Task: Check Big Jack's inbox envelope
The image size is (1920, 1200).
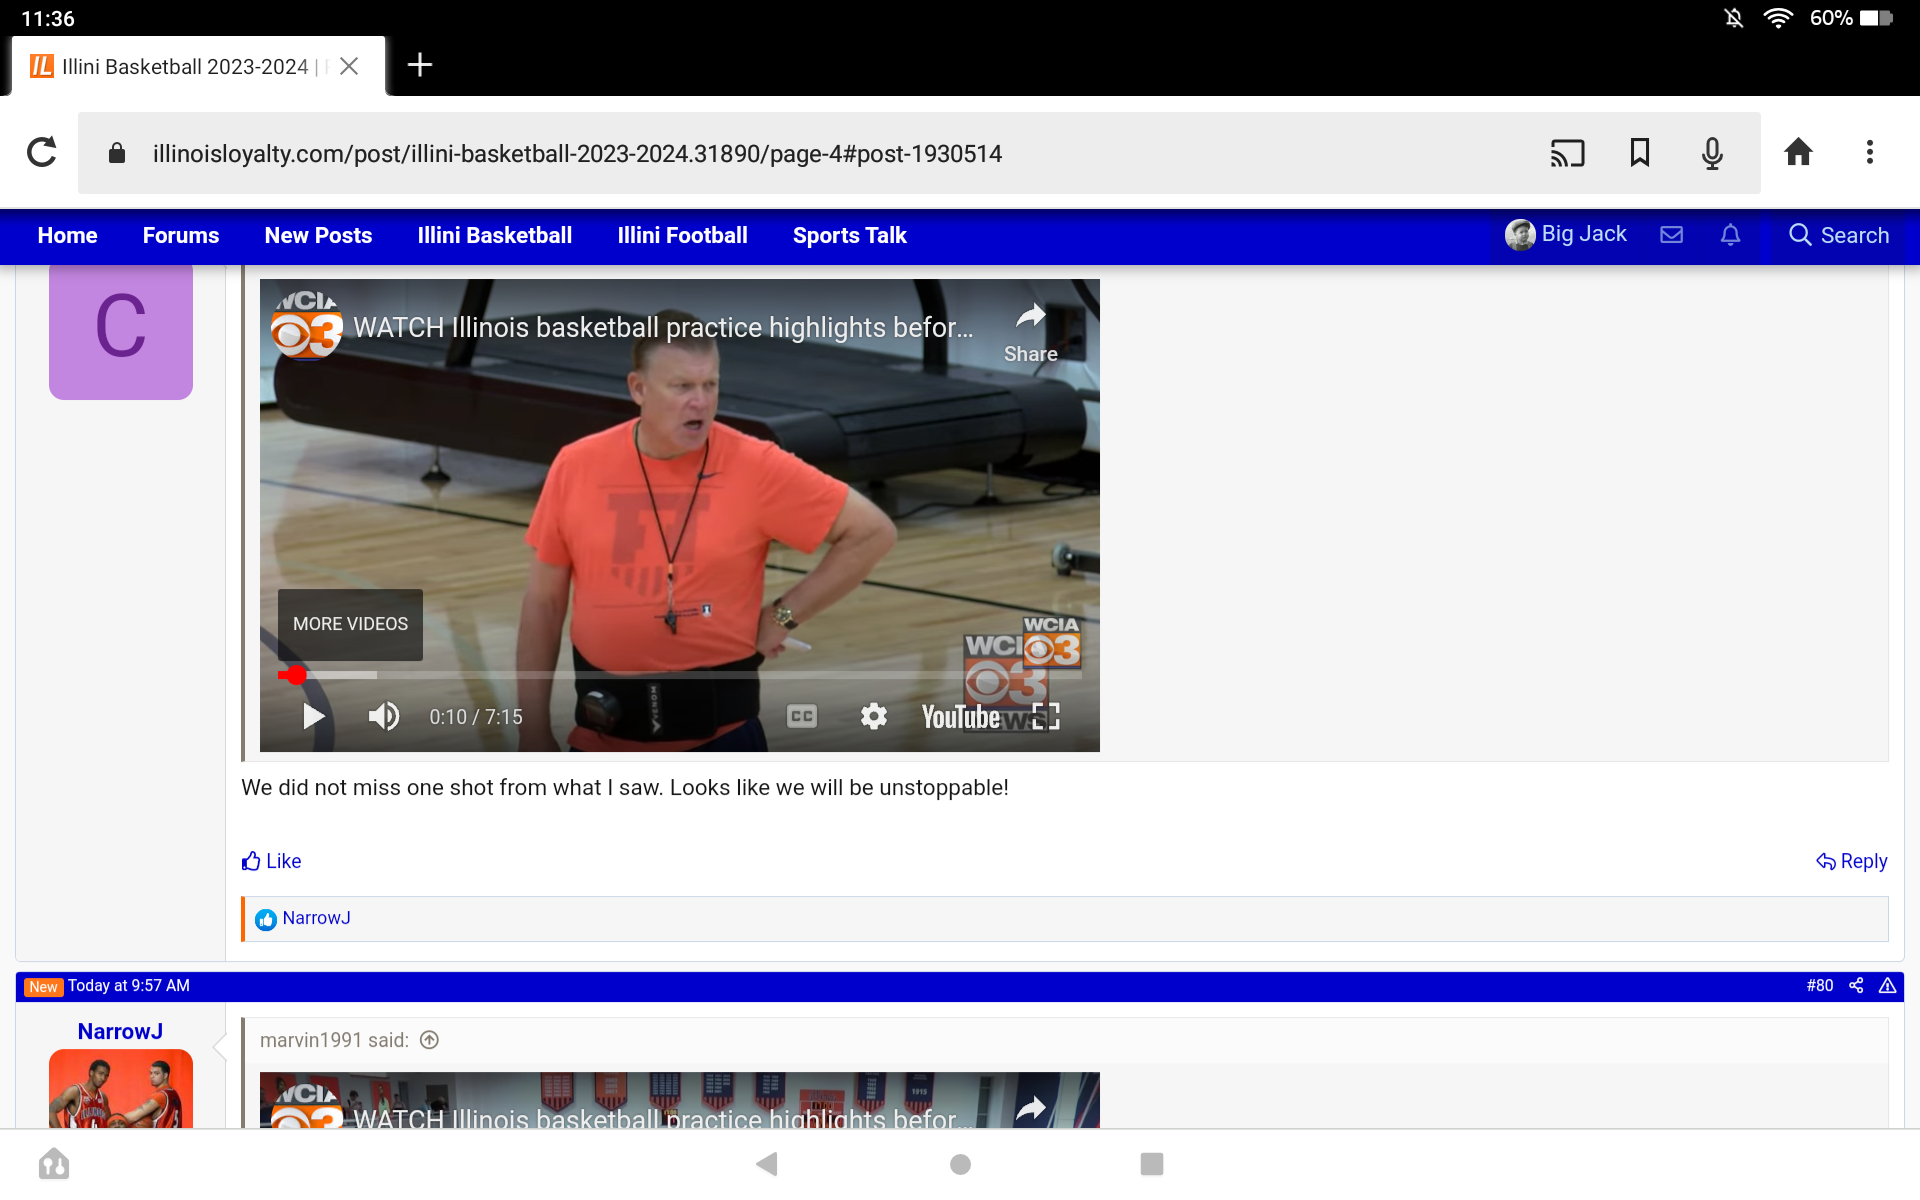Action: click(1671, 235)
